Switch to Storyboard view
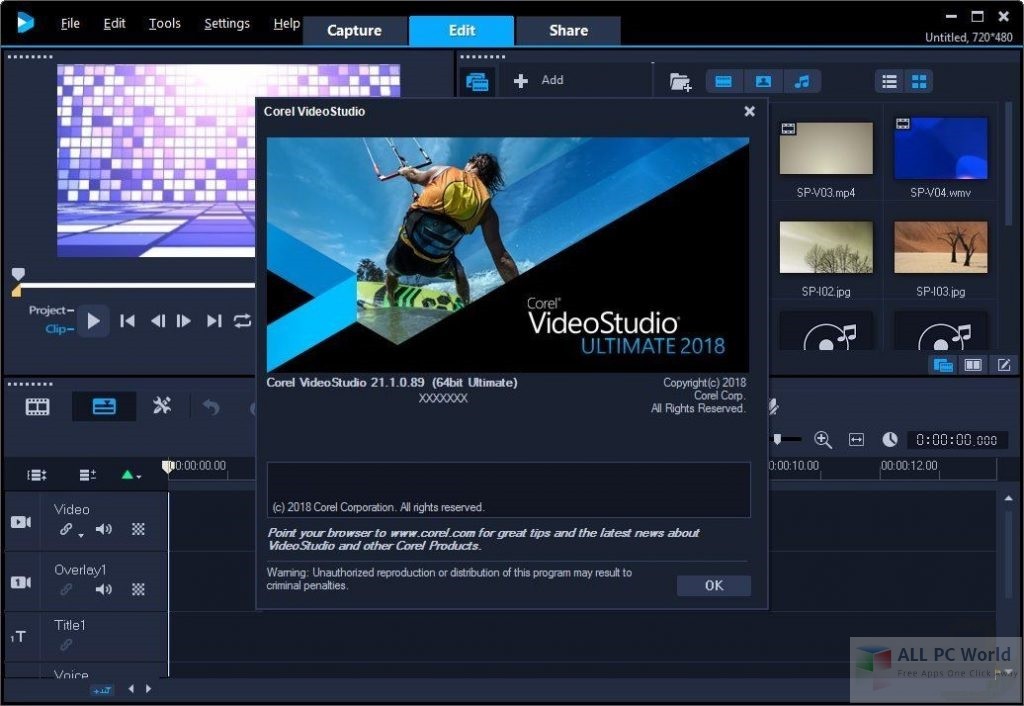Image resolution: width=1024 pixels, height=706 pixels. 37,407
